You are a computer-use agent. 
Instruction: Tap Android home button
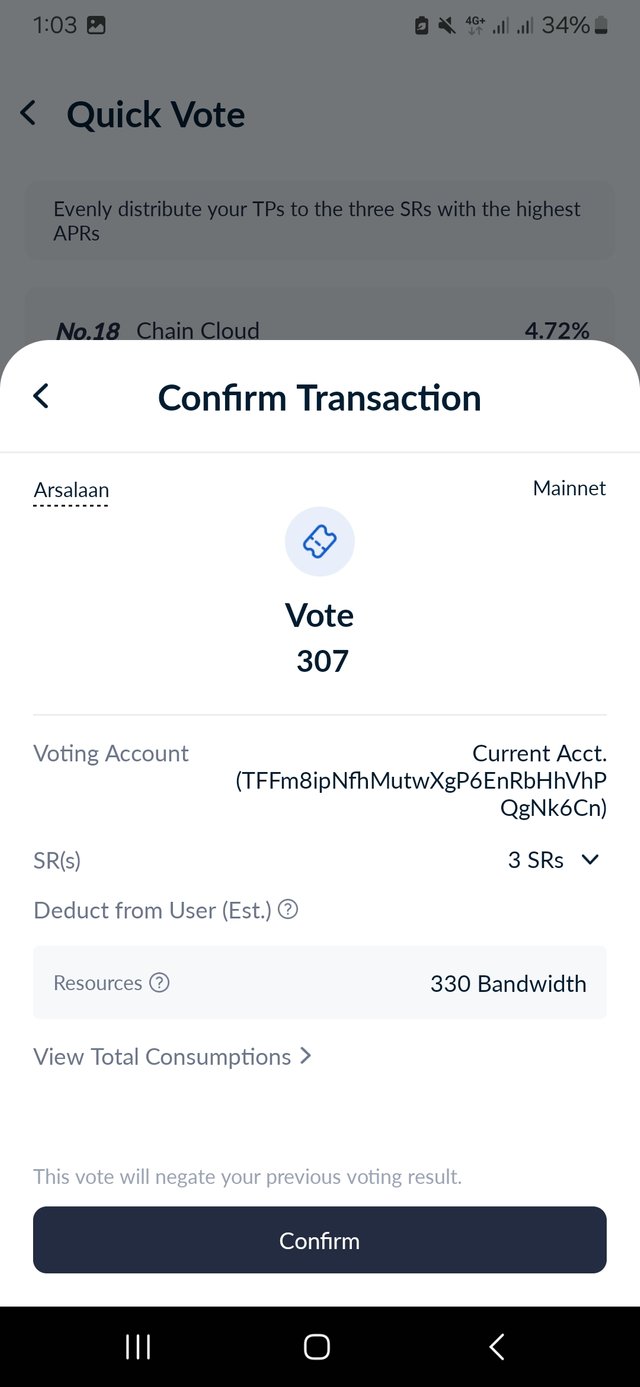(317, 1347)
